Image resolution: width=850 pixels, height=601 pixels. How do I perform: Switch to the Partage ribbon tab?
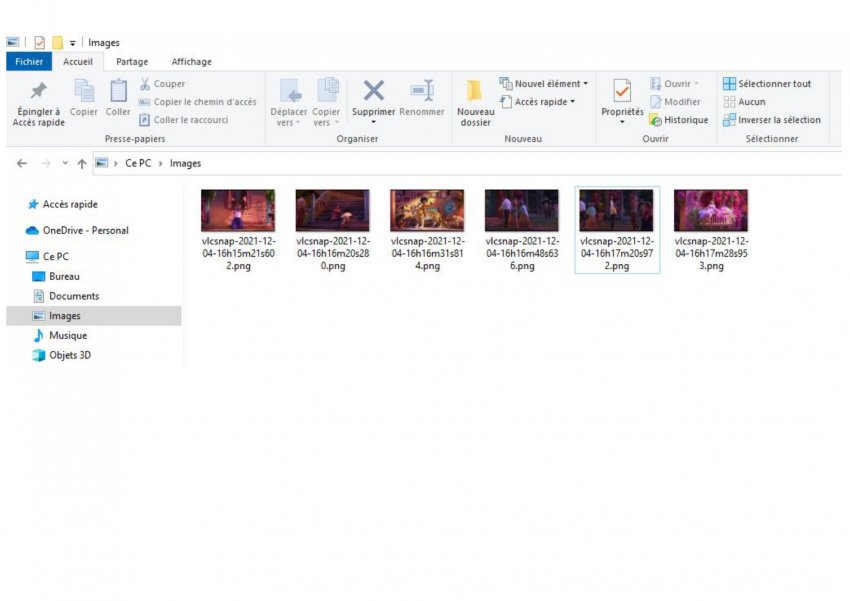132,62
